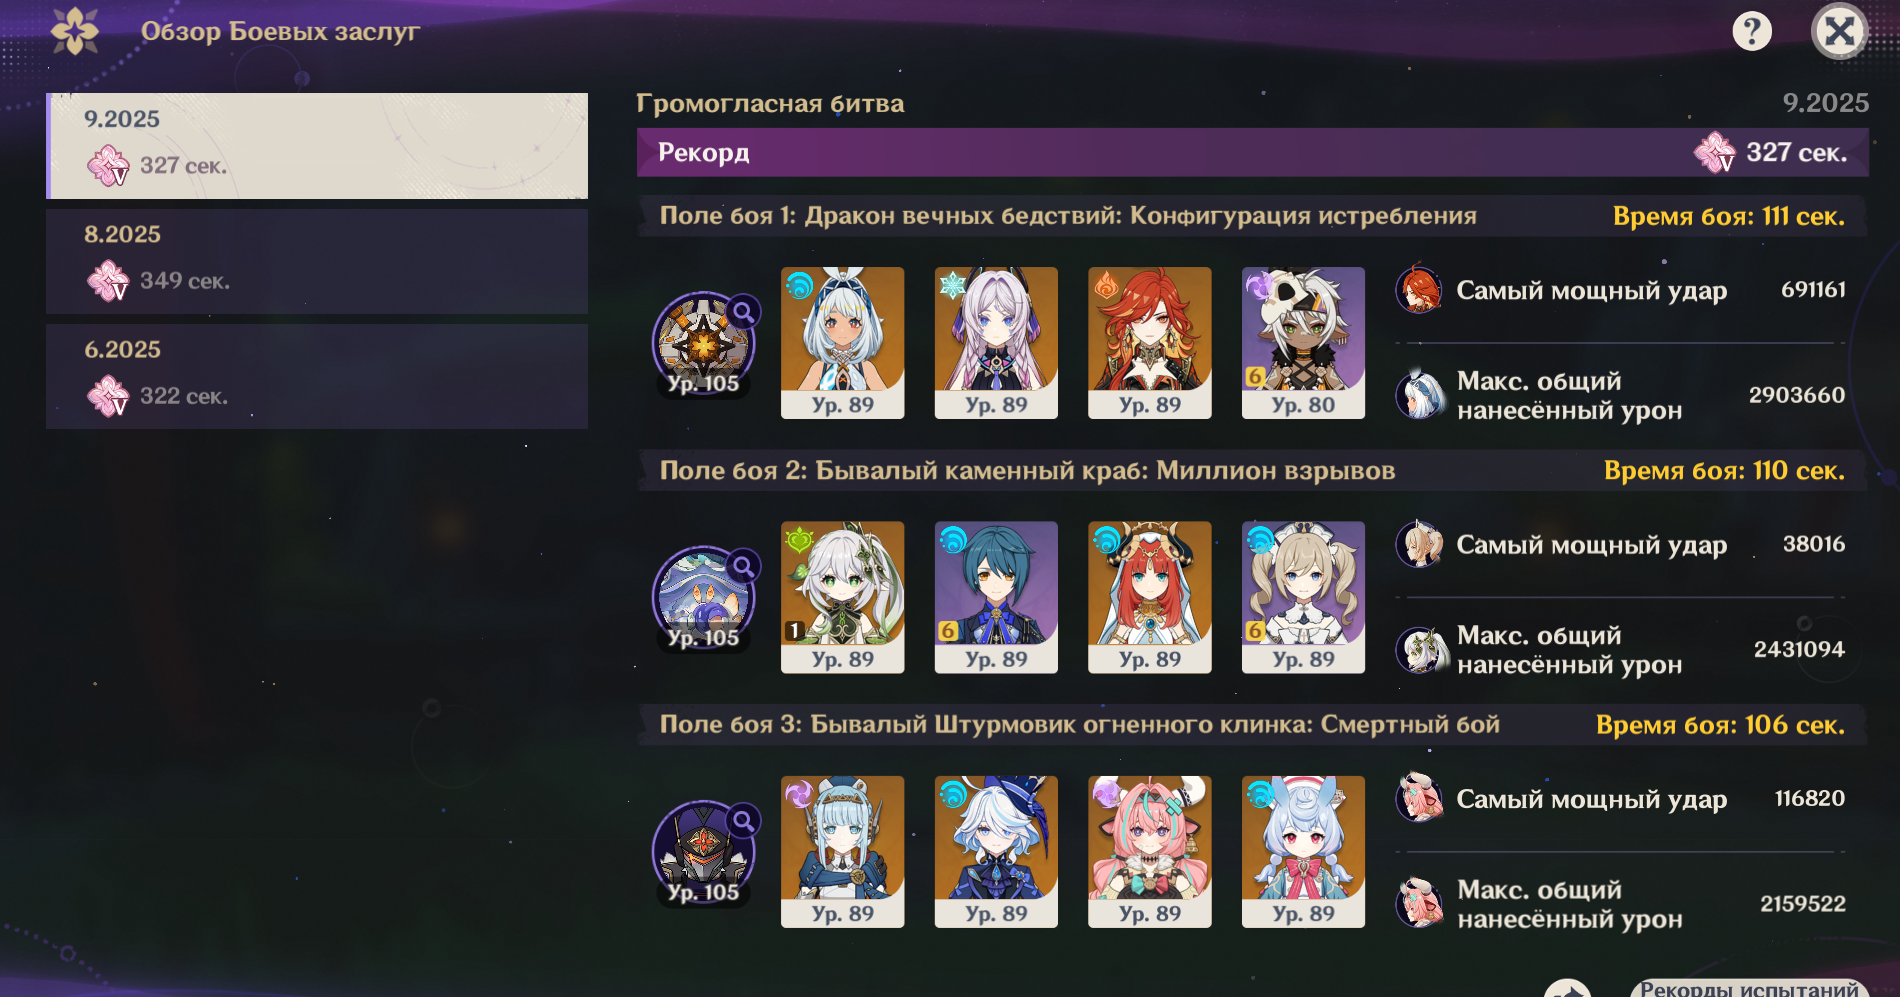1900x997 pixels.
Task: Click the Рекорд banner showing 327 сек.
Action: pos(1252,152)
